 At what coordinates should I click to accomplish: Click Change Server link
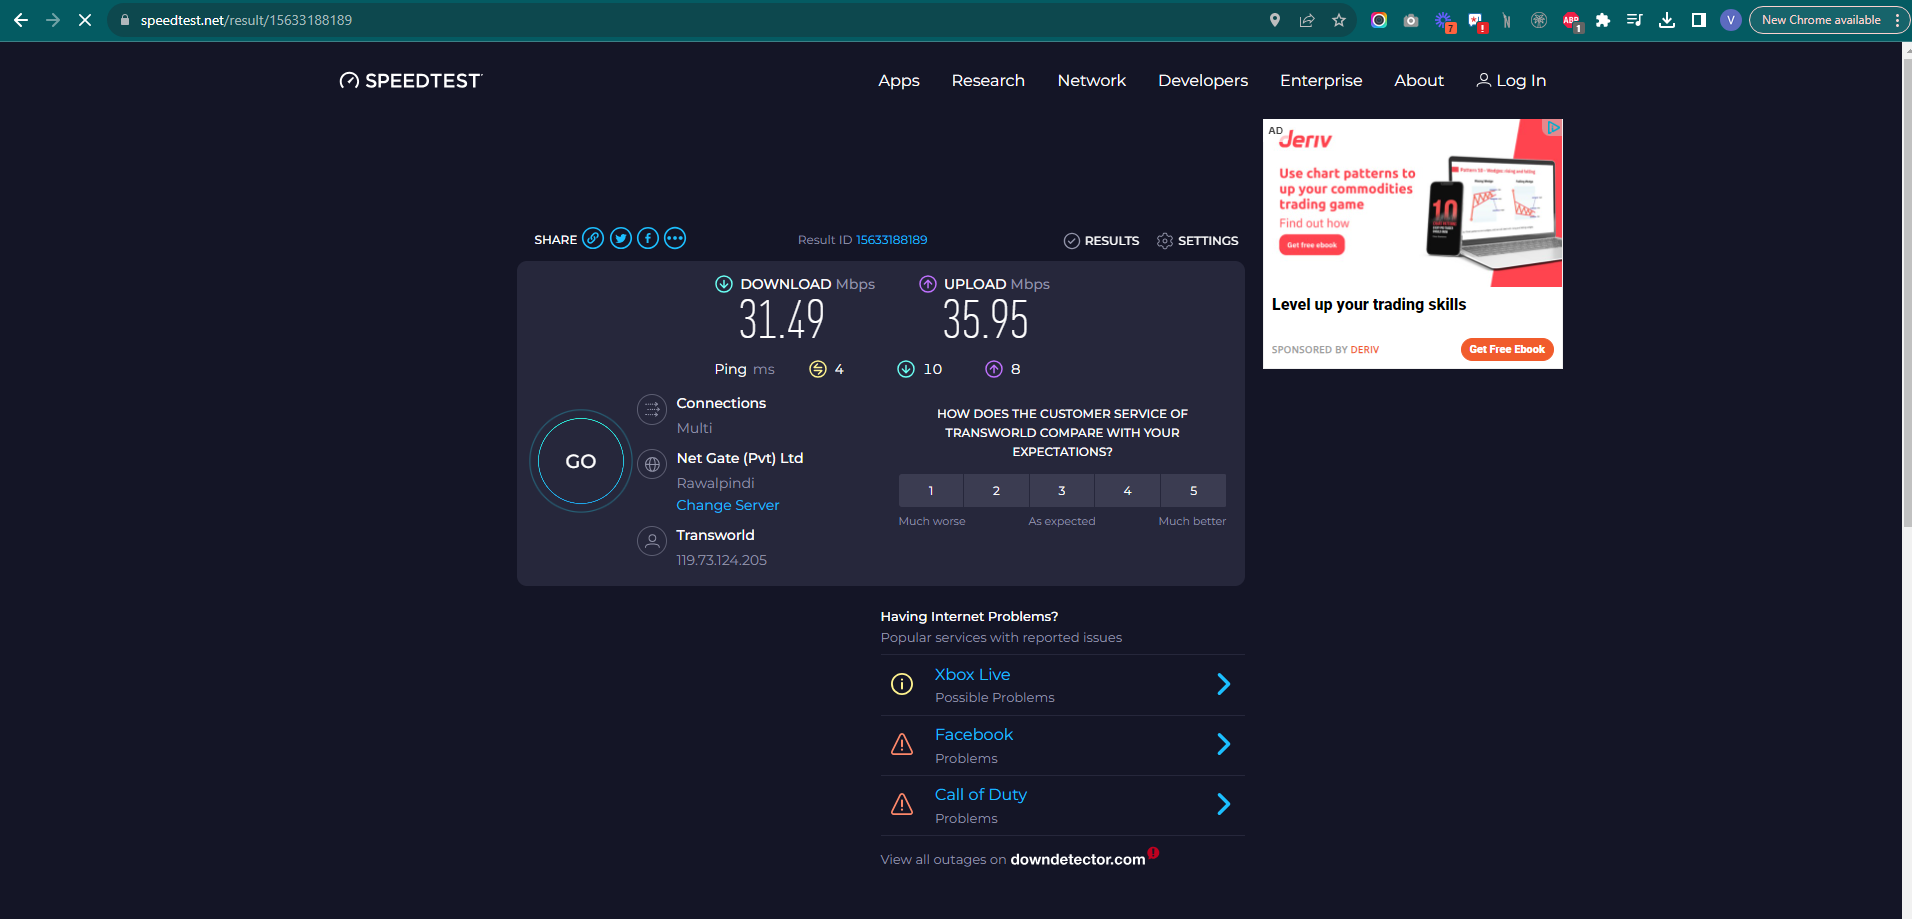(x=728, y=506)
